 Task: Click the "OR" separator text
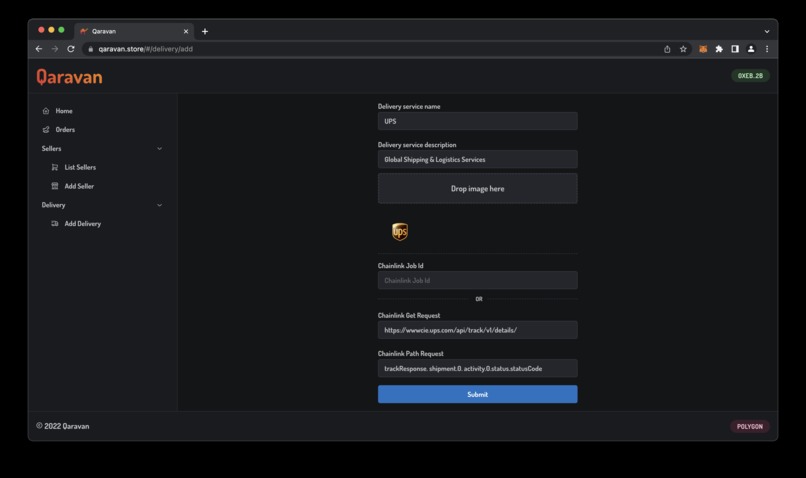(479, 299)
